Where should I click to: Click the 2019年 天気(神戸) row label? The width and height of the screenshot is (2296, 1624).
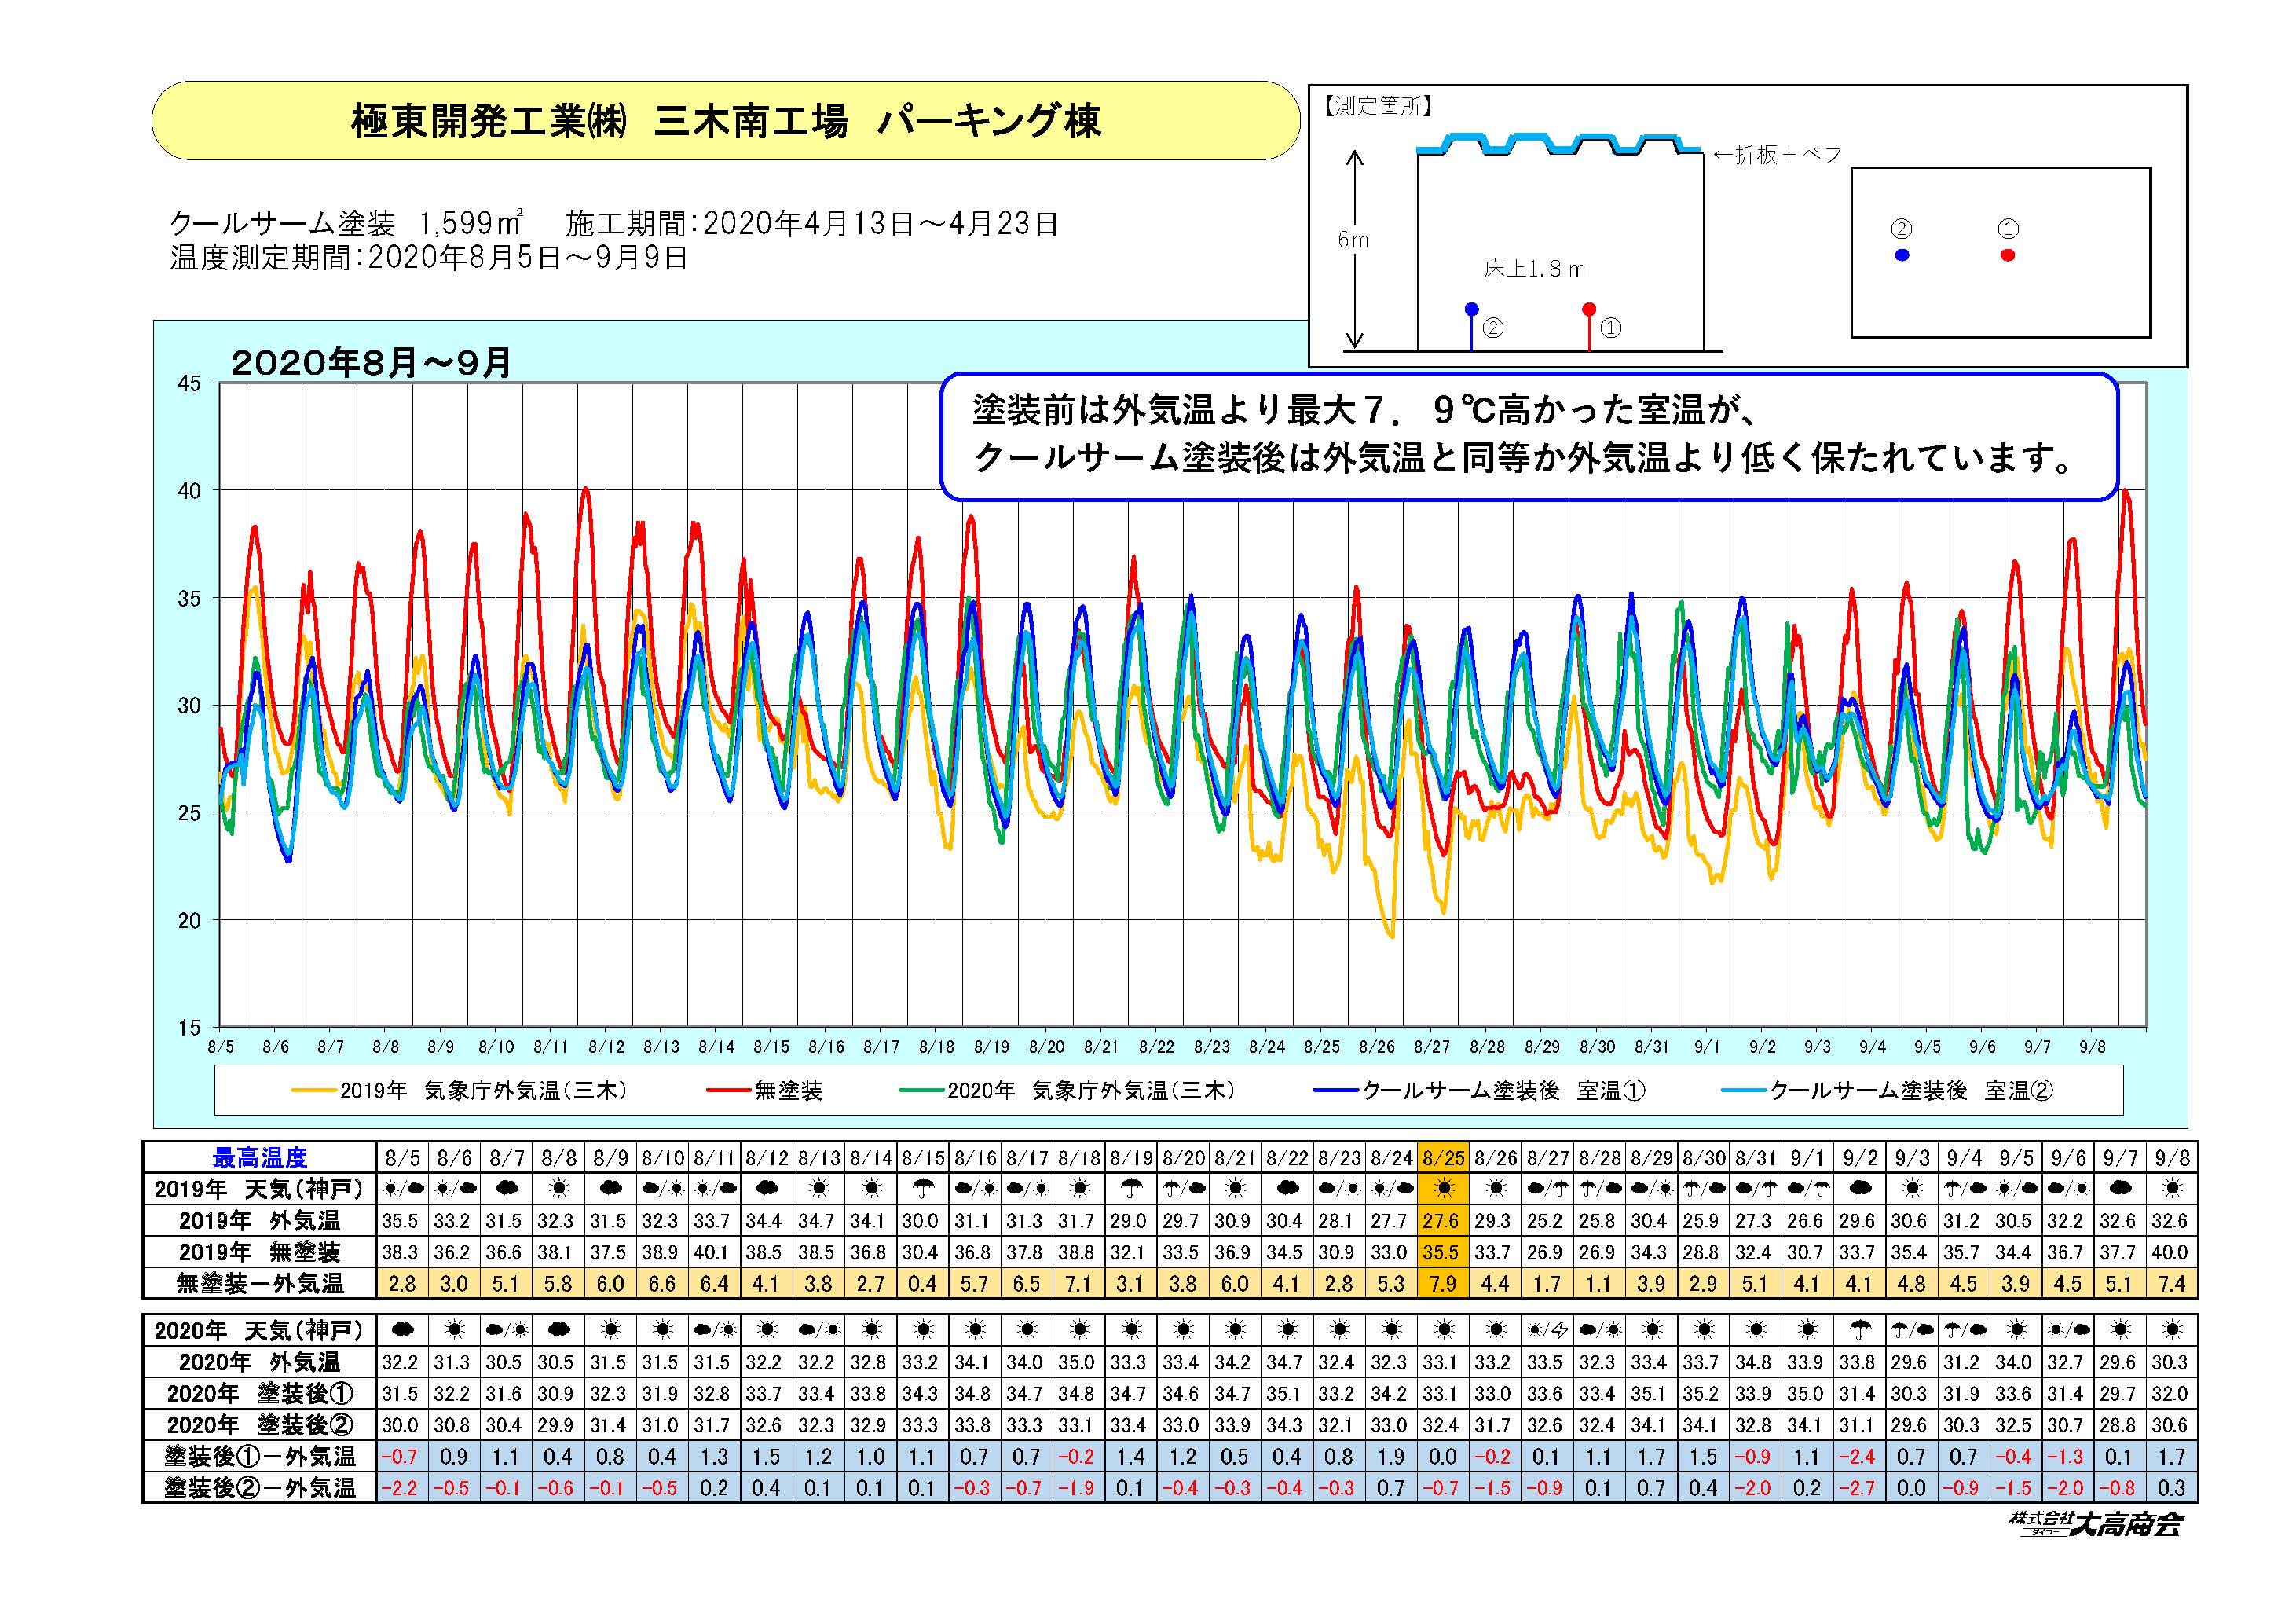point(260,1190)
